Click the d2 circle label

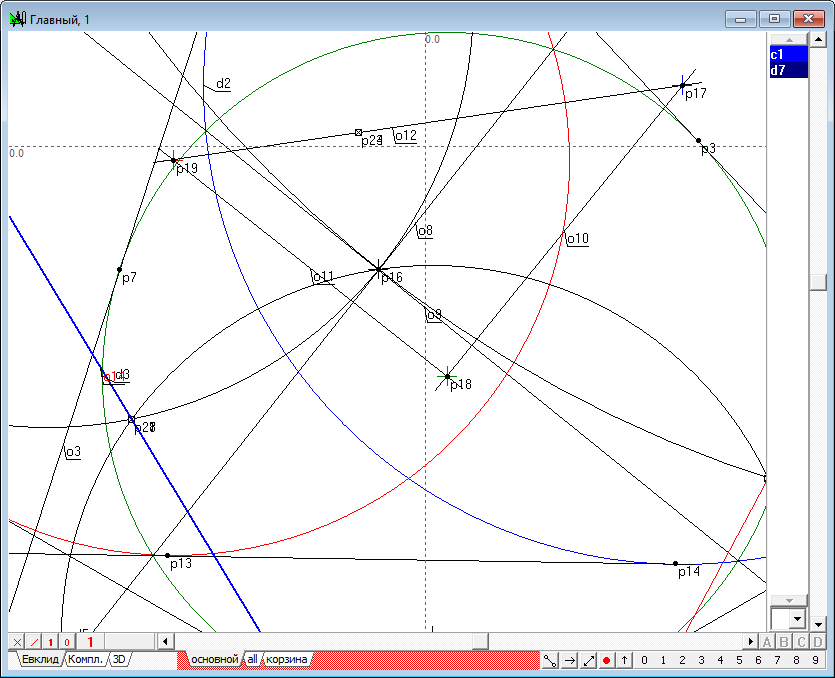(x=224, y=84)
